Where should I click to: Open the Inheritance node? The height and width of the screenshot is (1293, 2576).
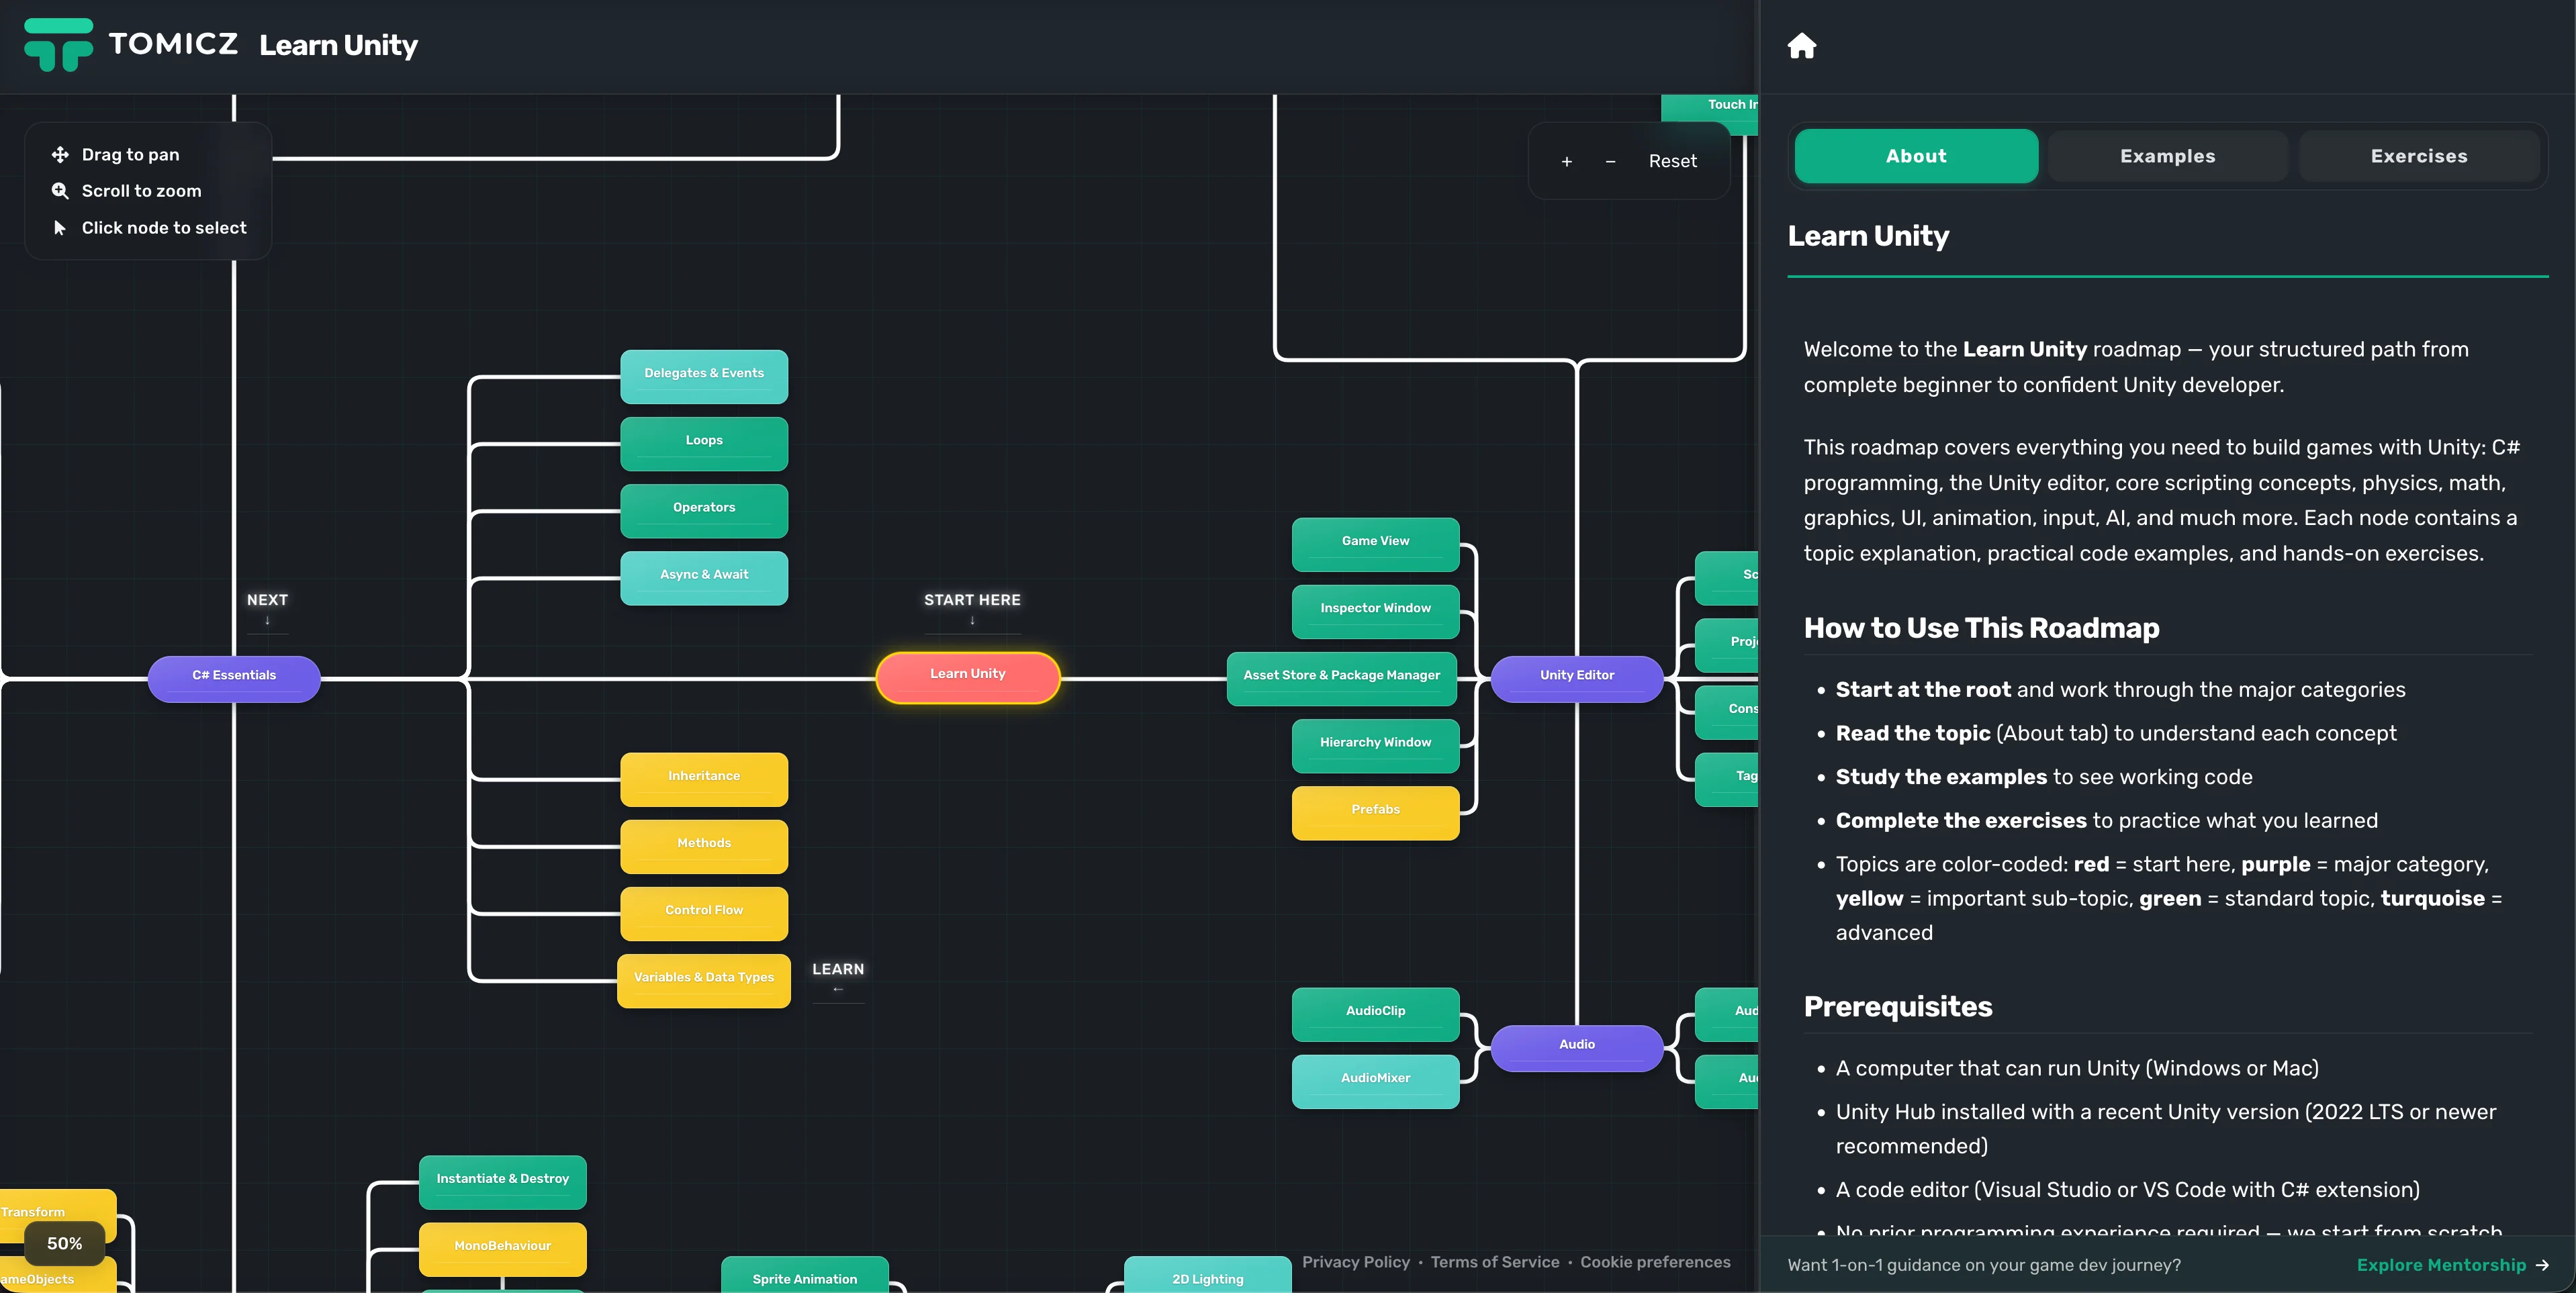tap(704, 779)
